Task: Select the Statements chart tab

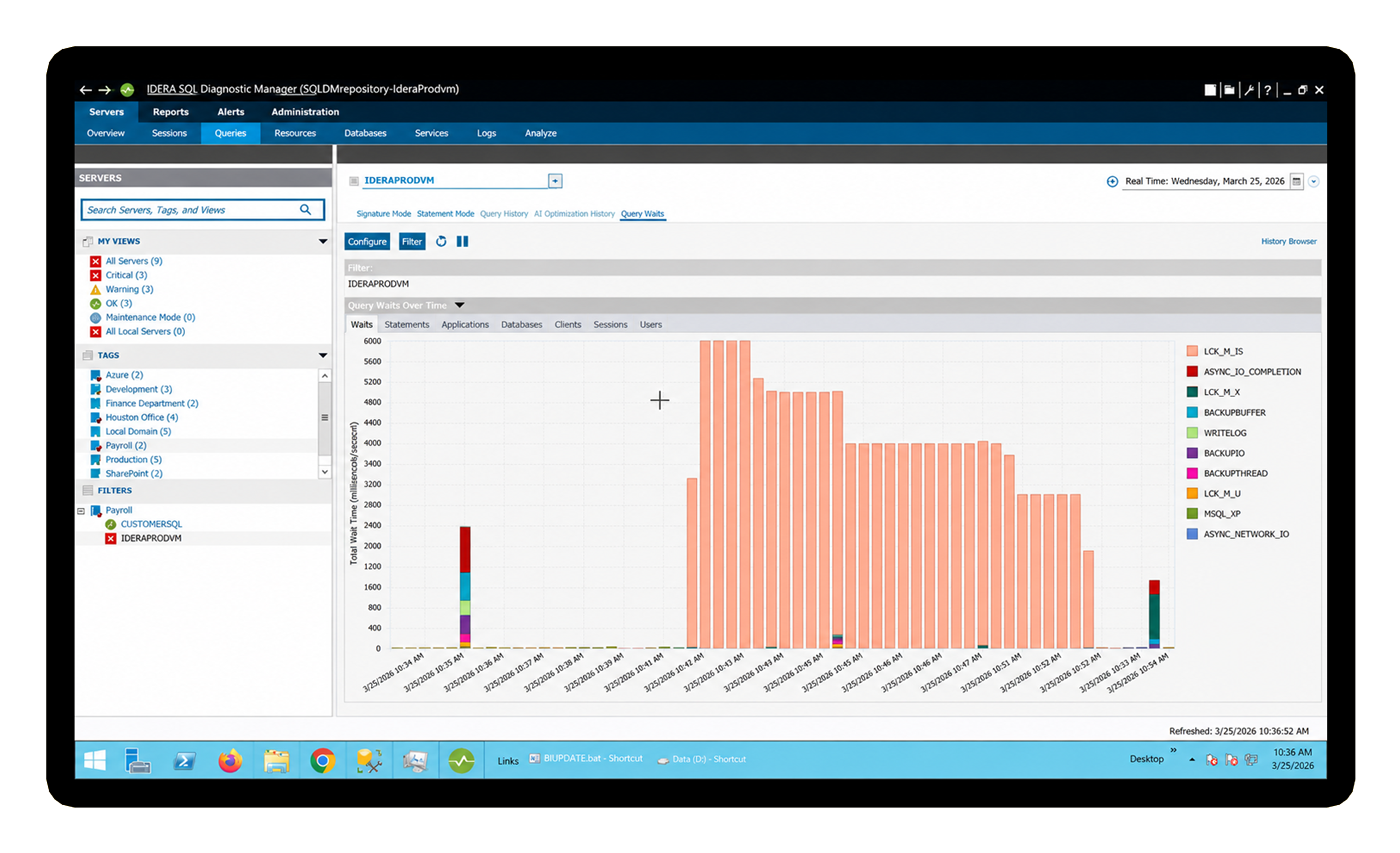Action: click(407, 325)
